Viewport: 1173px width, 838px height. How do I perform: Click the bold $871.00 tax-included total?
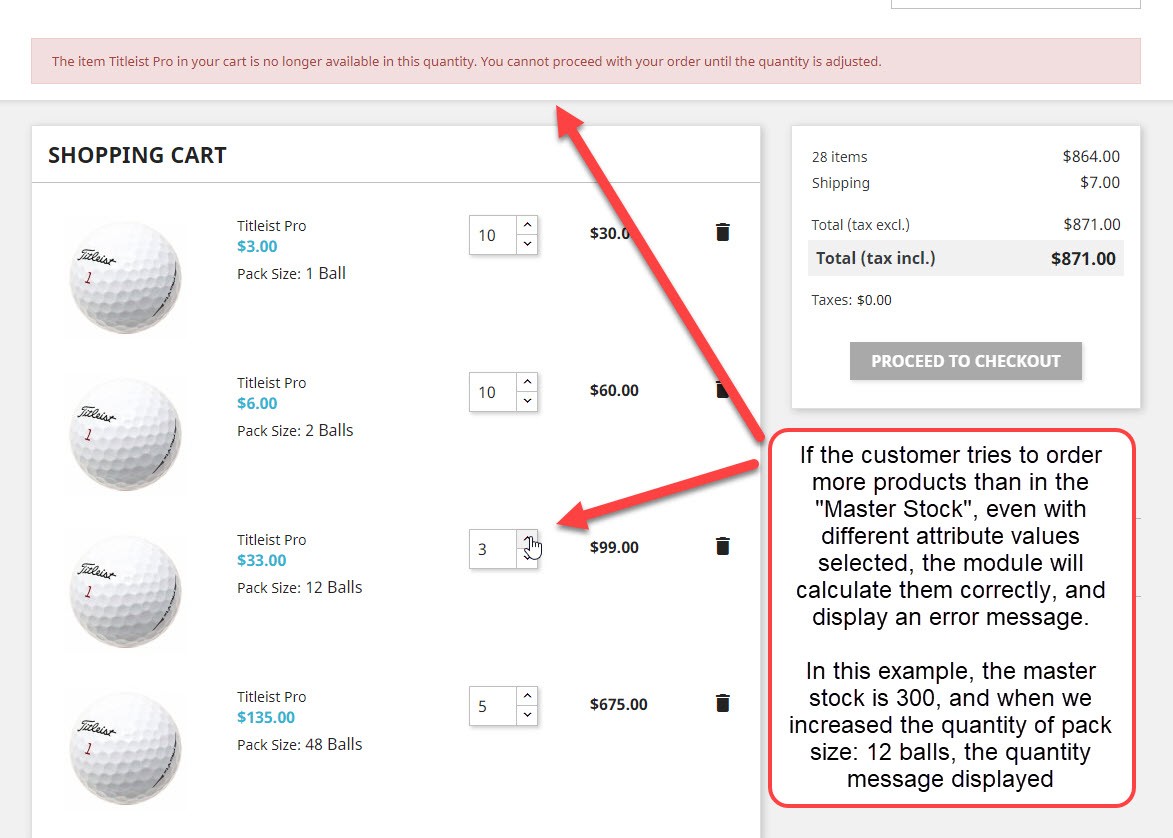[x=1083, y=259]
